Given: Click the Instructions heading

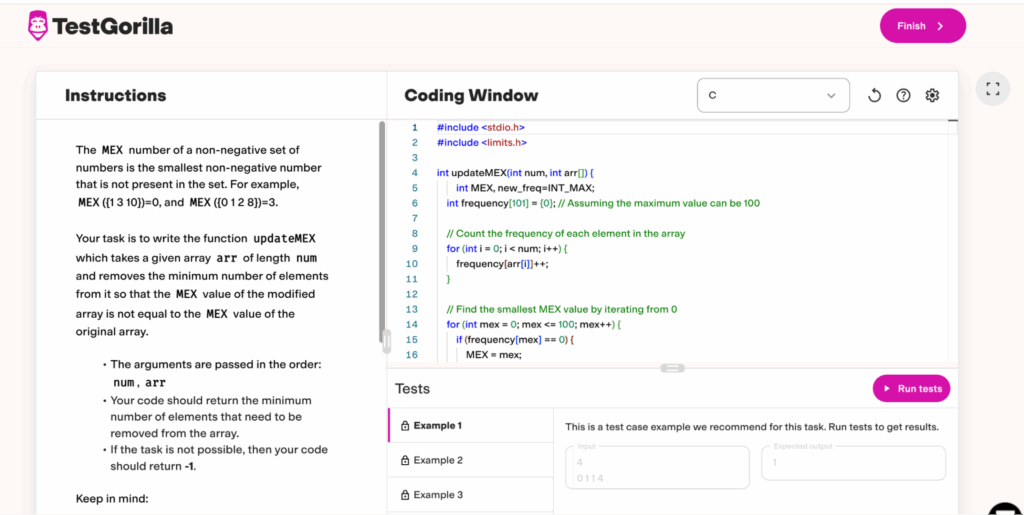Looking at the screenshot, I should coord(116,95).
